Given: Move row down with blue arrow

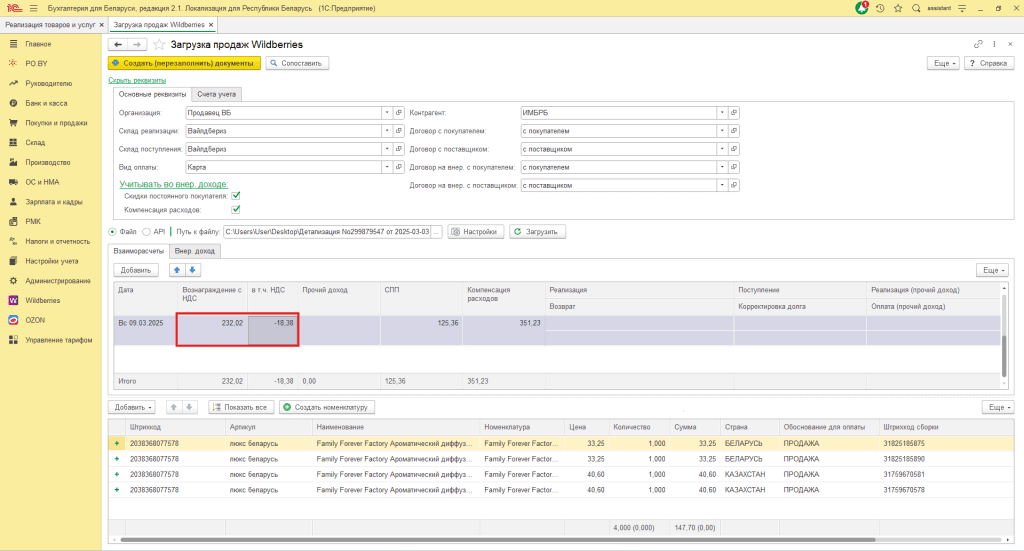Looking at the screenshot, I should click(x=193, y=270).
